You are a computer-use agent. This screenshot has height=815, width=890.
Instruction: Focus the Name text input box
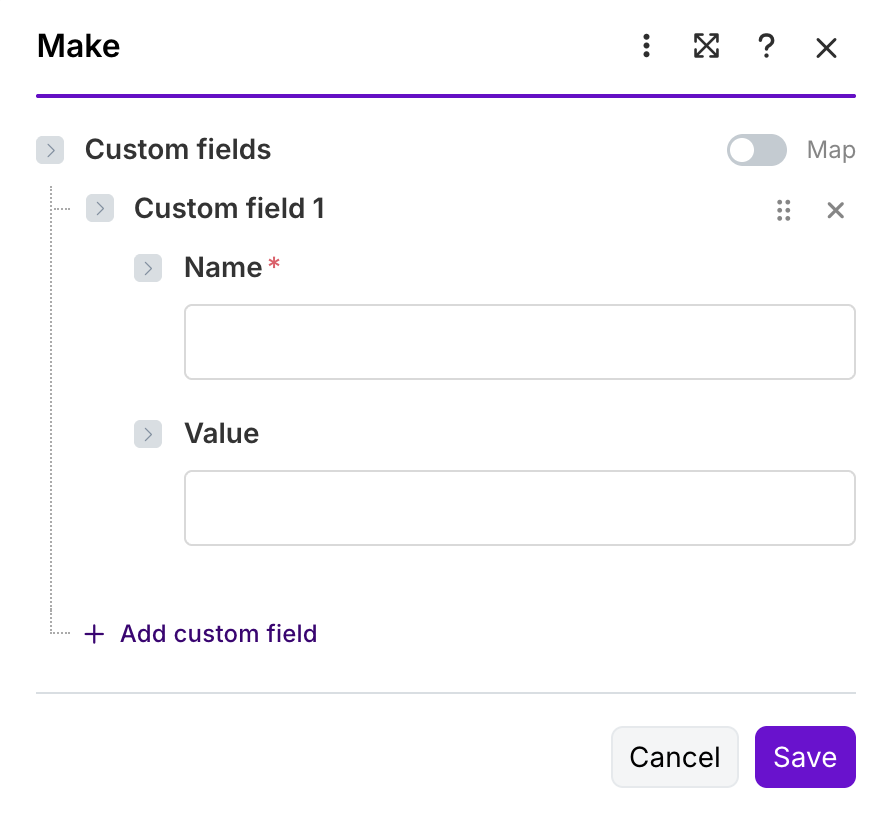click(519, 342)
